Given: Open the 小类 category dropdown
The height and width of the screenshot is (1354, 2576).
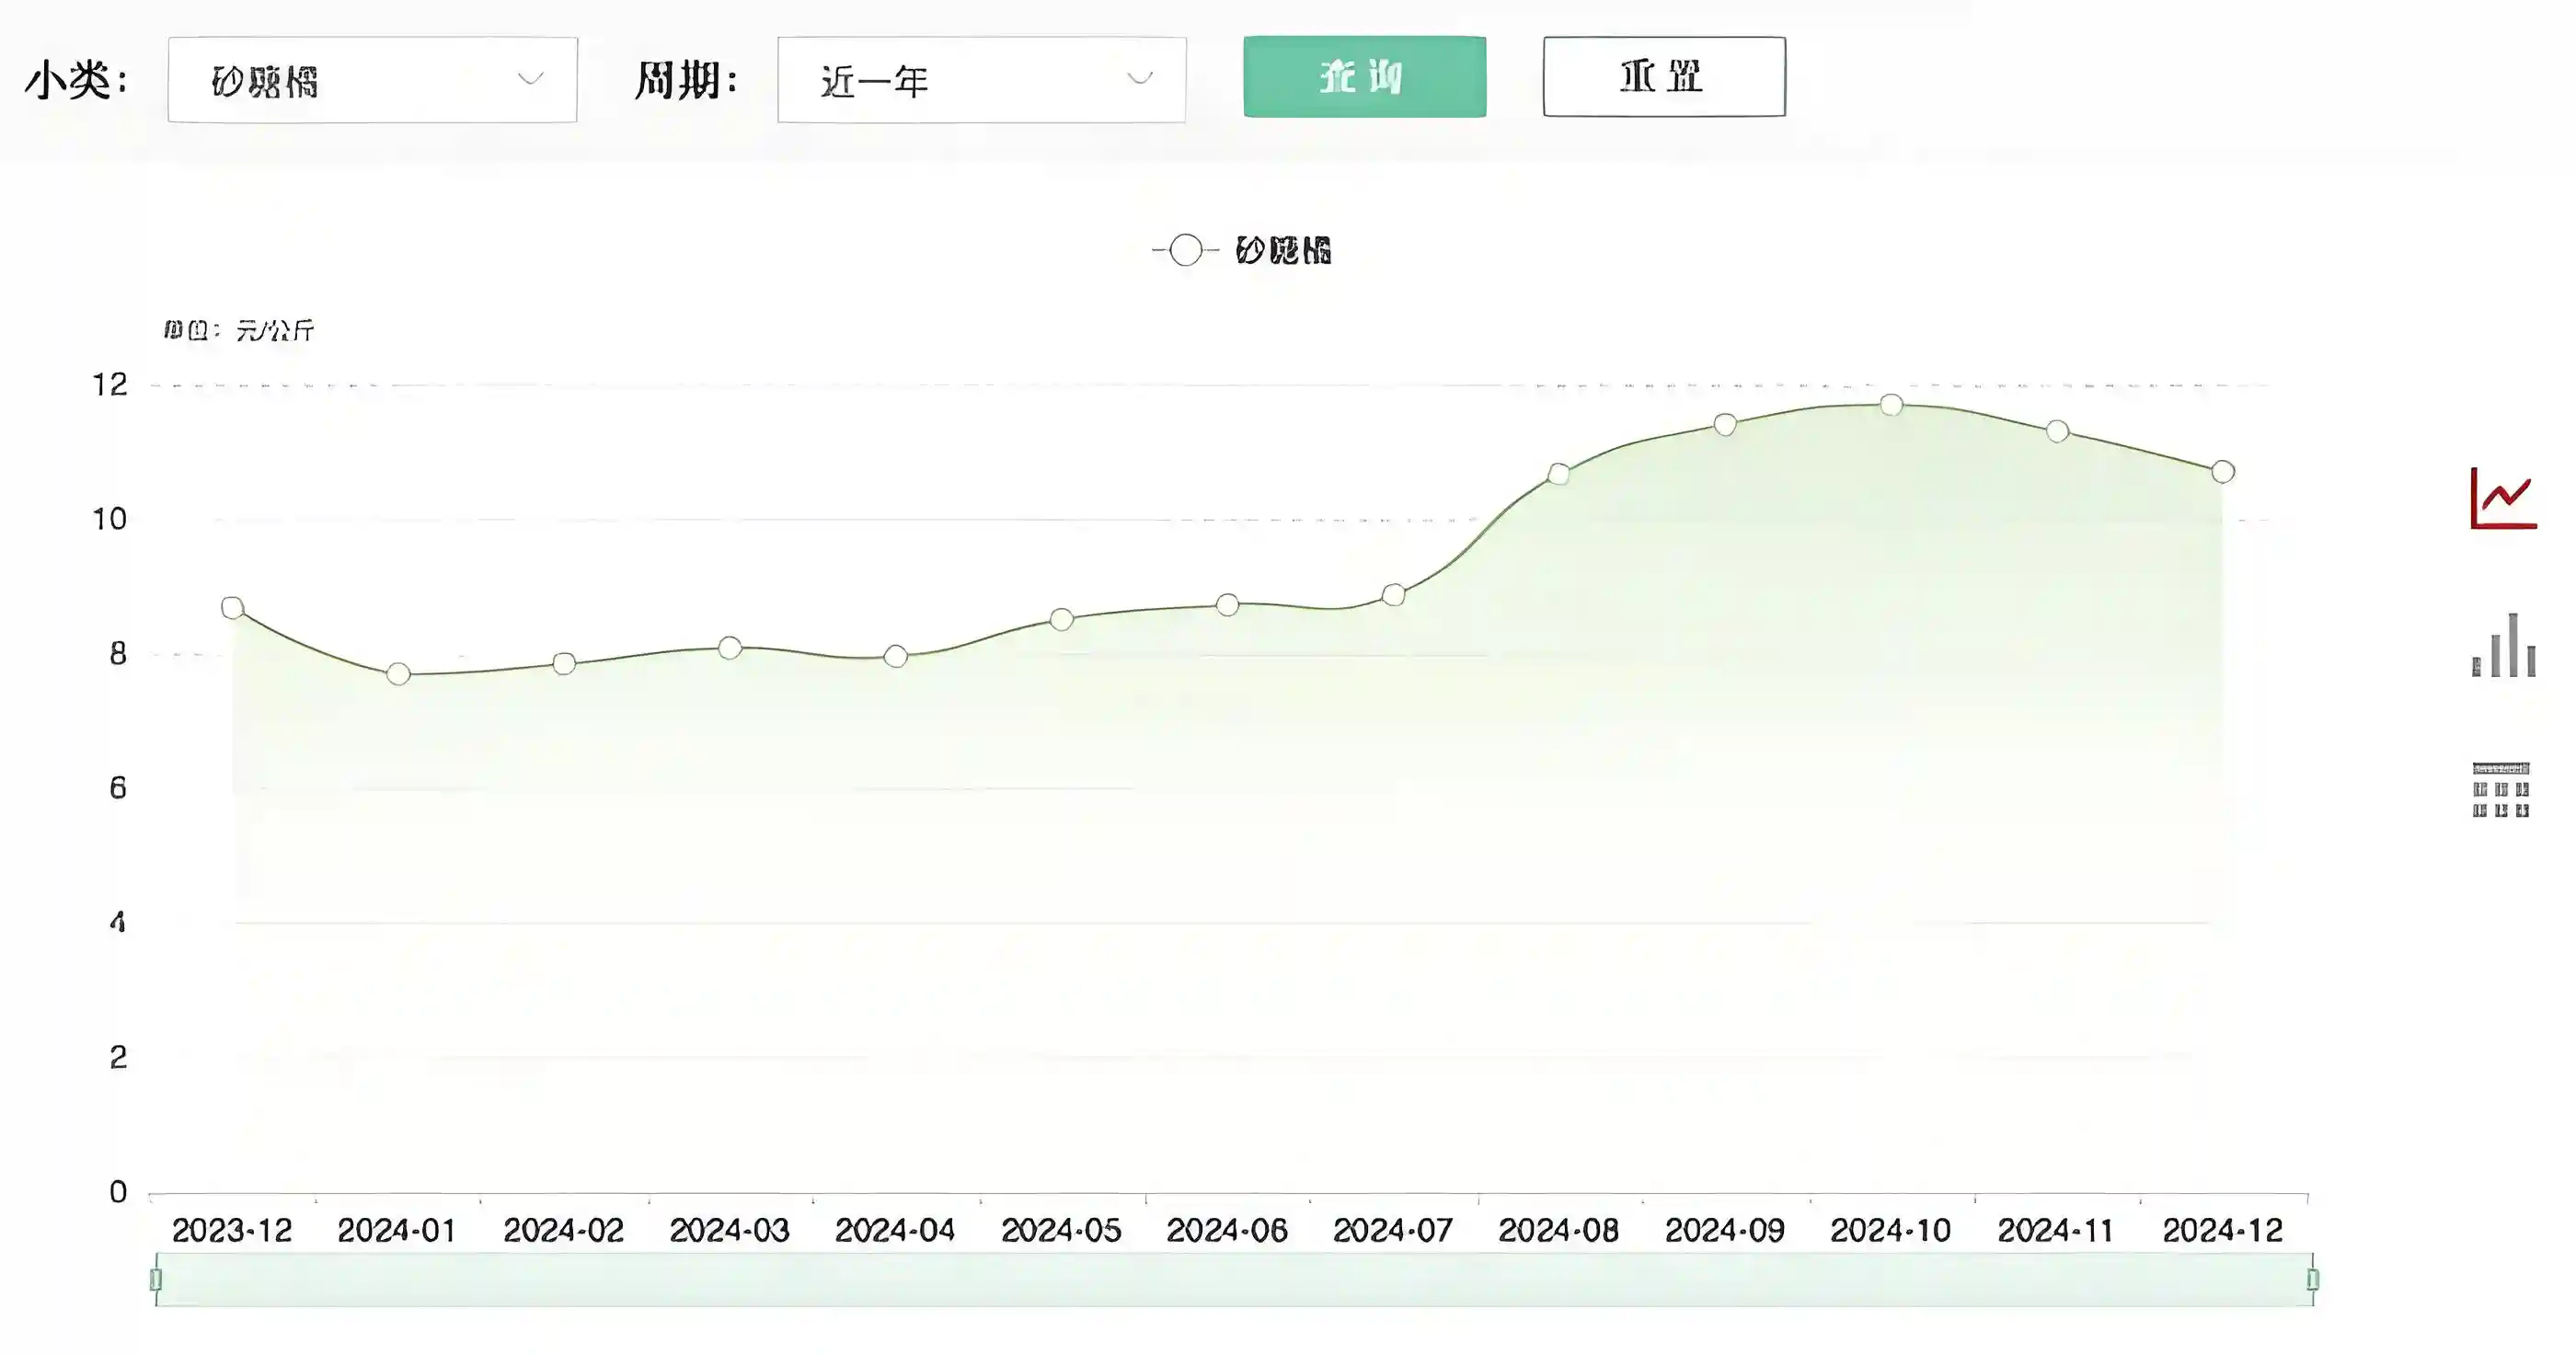Looking at the screenshot, I should click(372, 80).
